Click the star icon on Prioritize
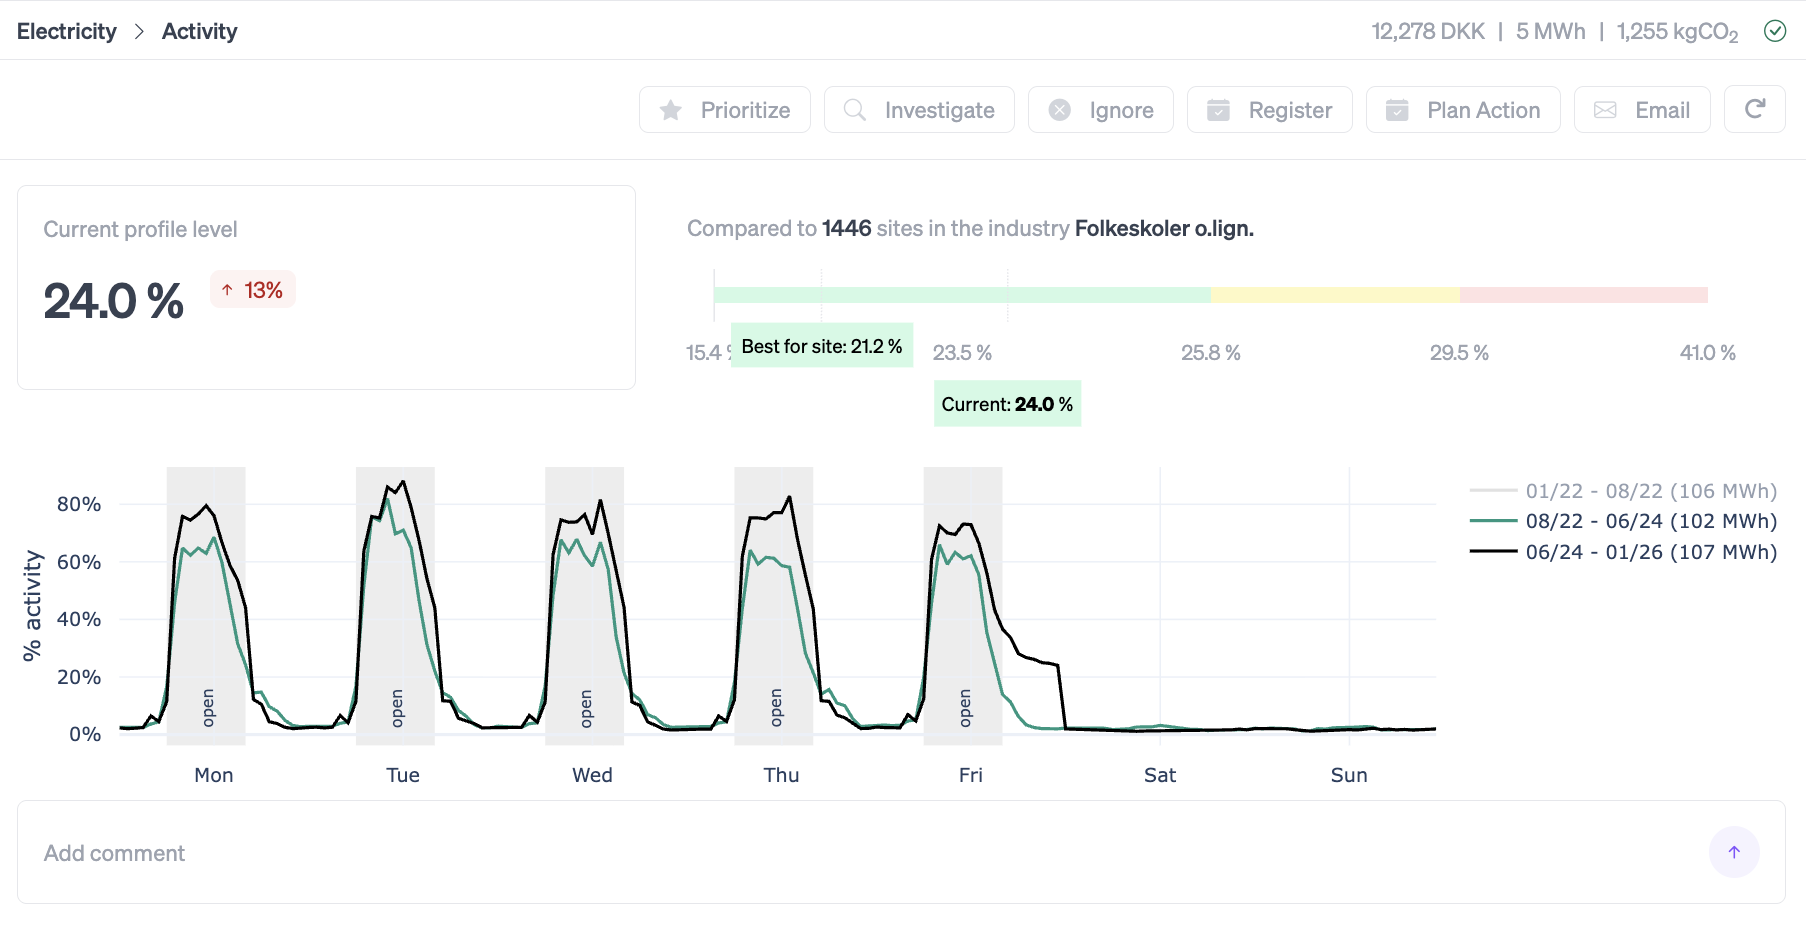Image resolution: width=1806 pixels, height=926 pixels. 671,110
